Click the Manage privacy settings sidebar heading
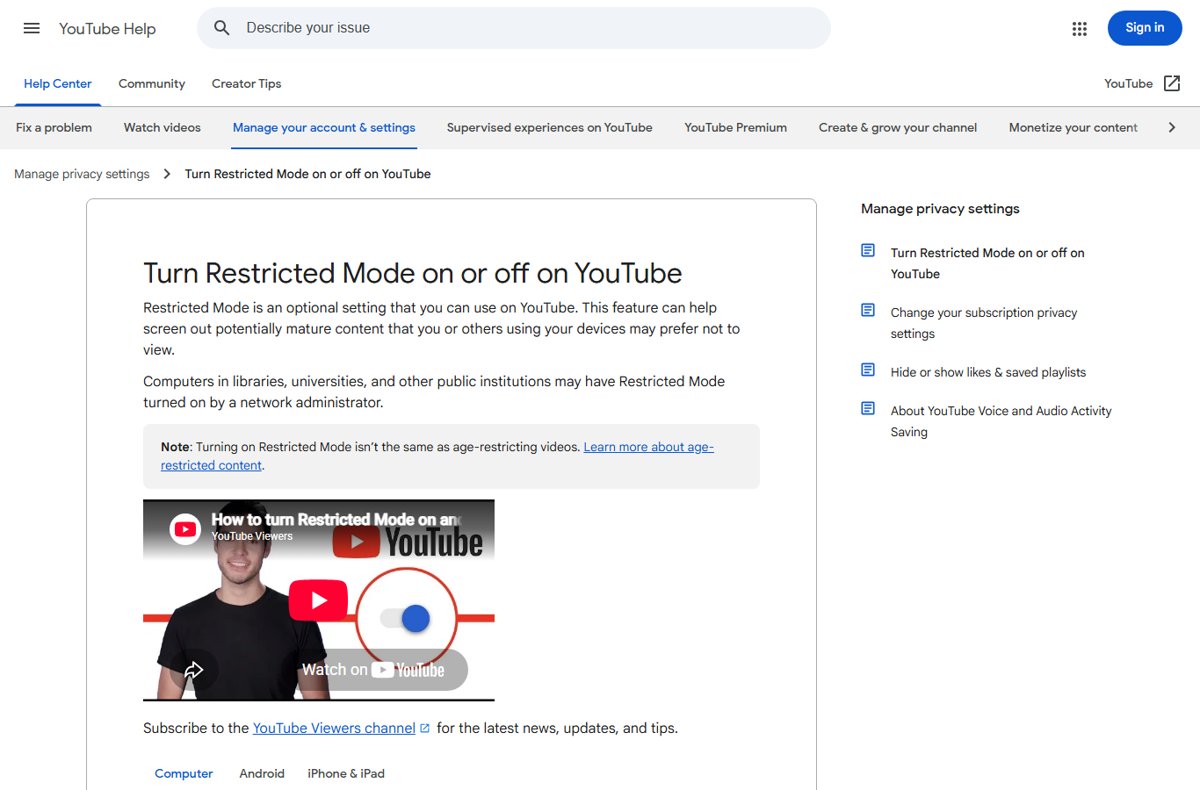Screen dimensions: 1200x790 (x=940, y=209)
